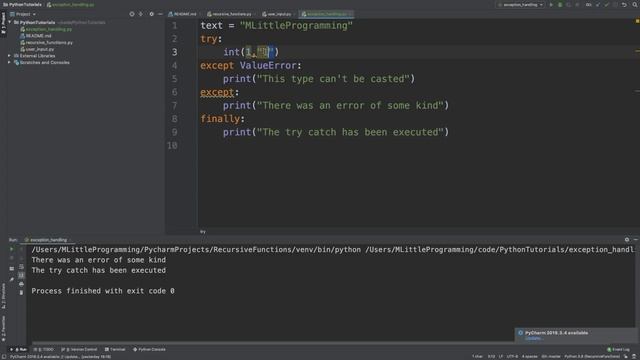The image size is (640, 360).
Task: Toggle soft-wrap in the Run panel toolbar
Action: 21,267
